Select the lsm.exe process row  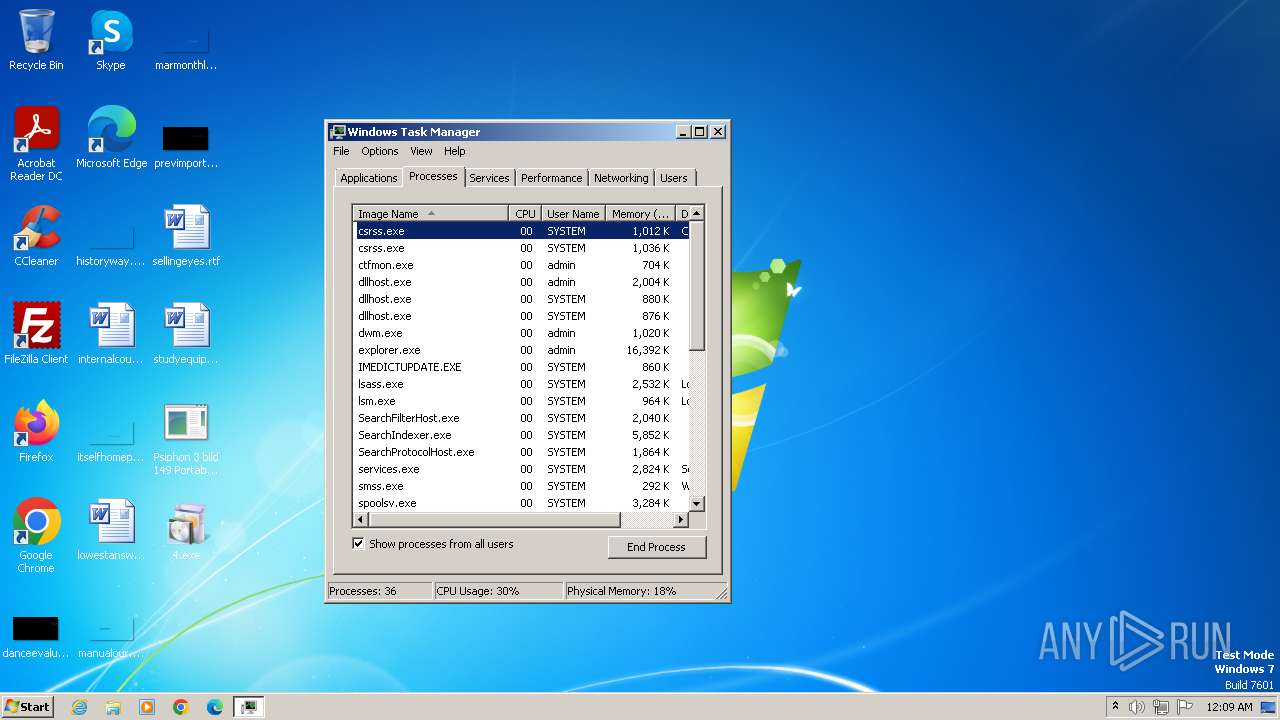[x=521, y=401]
